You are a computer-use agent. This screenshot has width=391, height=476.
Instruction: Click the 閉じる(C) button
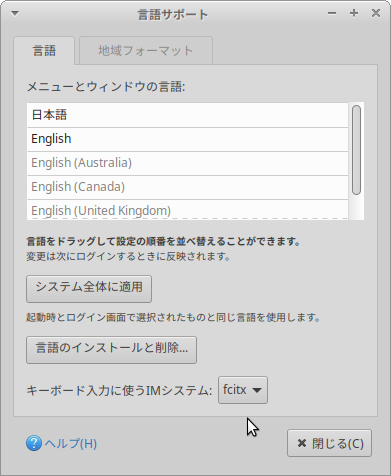pyautogui.click(x=329, y=443)
